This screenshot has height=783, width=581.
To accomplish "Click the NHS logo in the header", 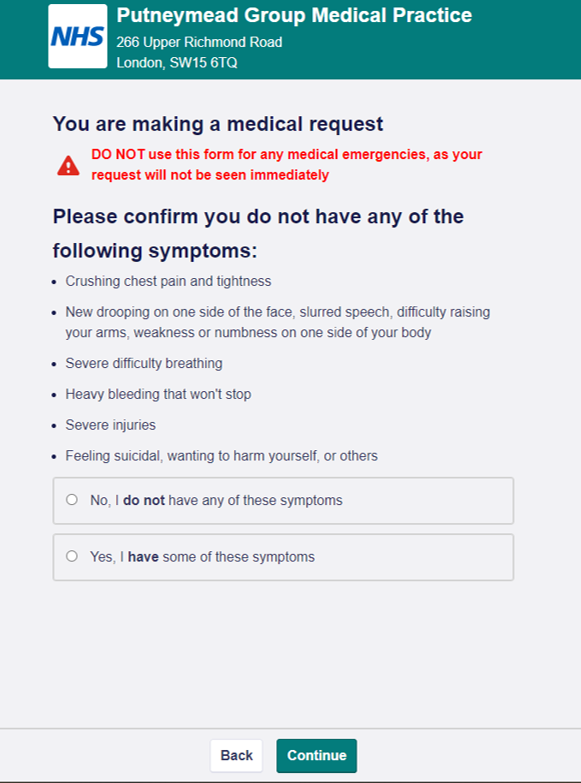I will click(77, 36).
